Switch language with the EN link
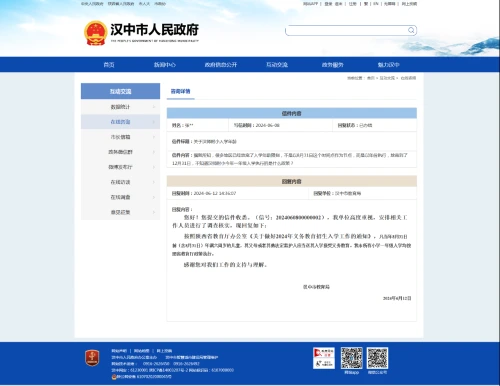This screenshot has height=386, width=500. 376,4
